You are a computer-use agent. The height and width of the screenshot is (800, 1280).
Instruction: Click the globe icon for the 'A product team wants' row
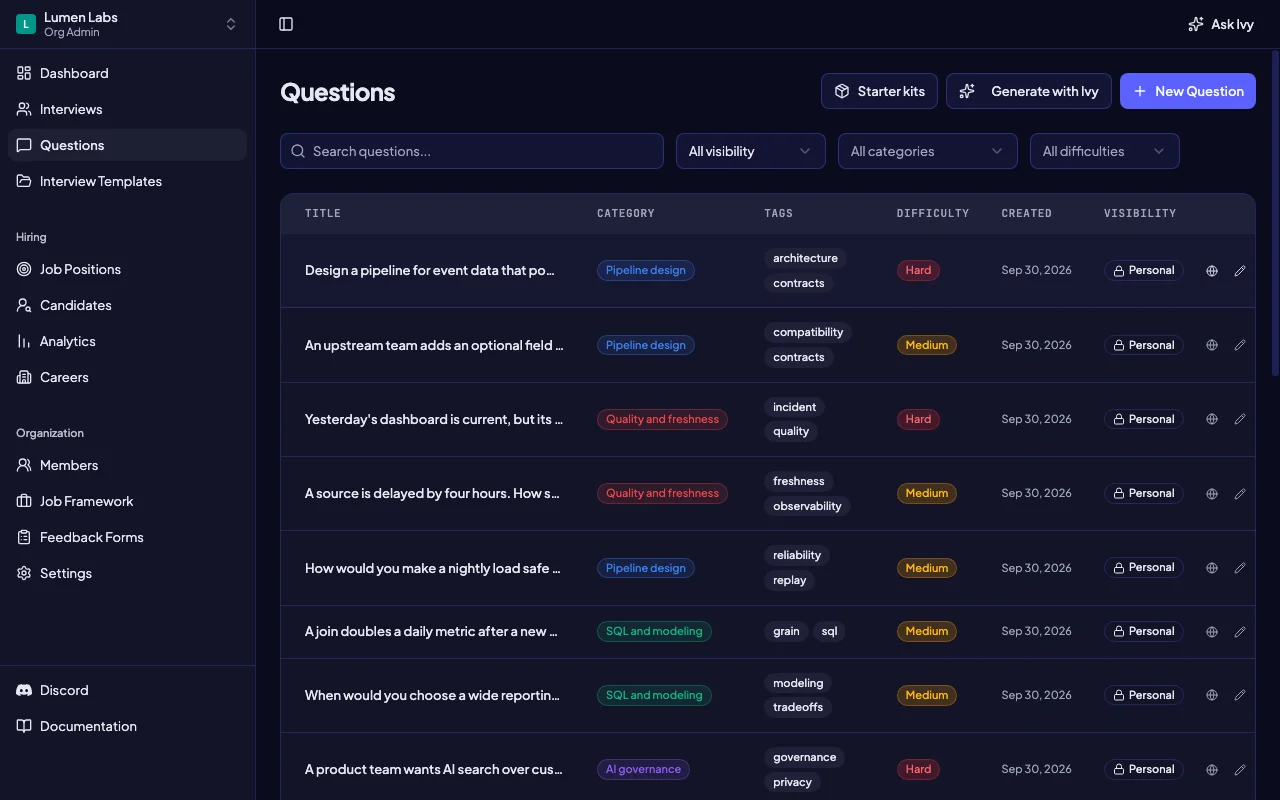pos(1212,769)
